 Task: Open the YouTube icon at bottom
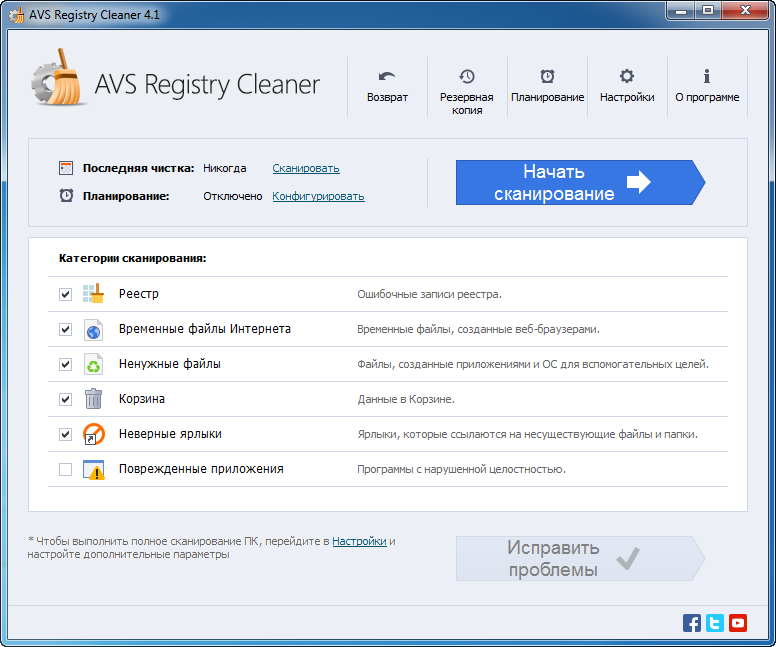click(738, 623)
